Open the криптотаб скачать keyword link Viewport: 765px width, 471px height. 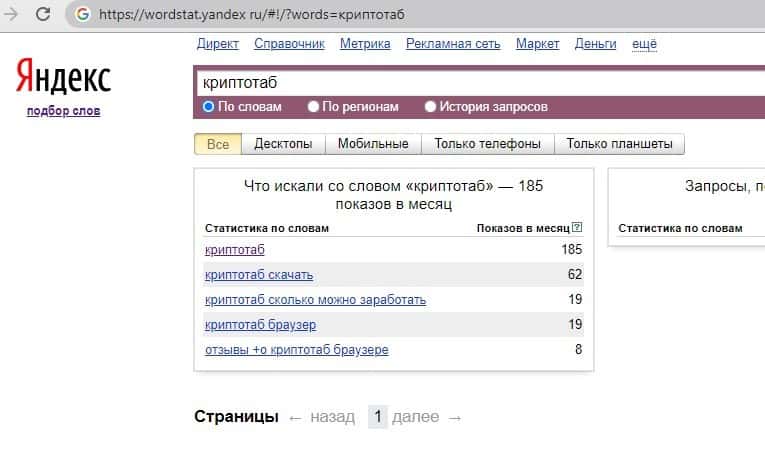tap(259, 275)
